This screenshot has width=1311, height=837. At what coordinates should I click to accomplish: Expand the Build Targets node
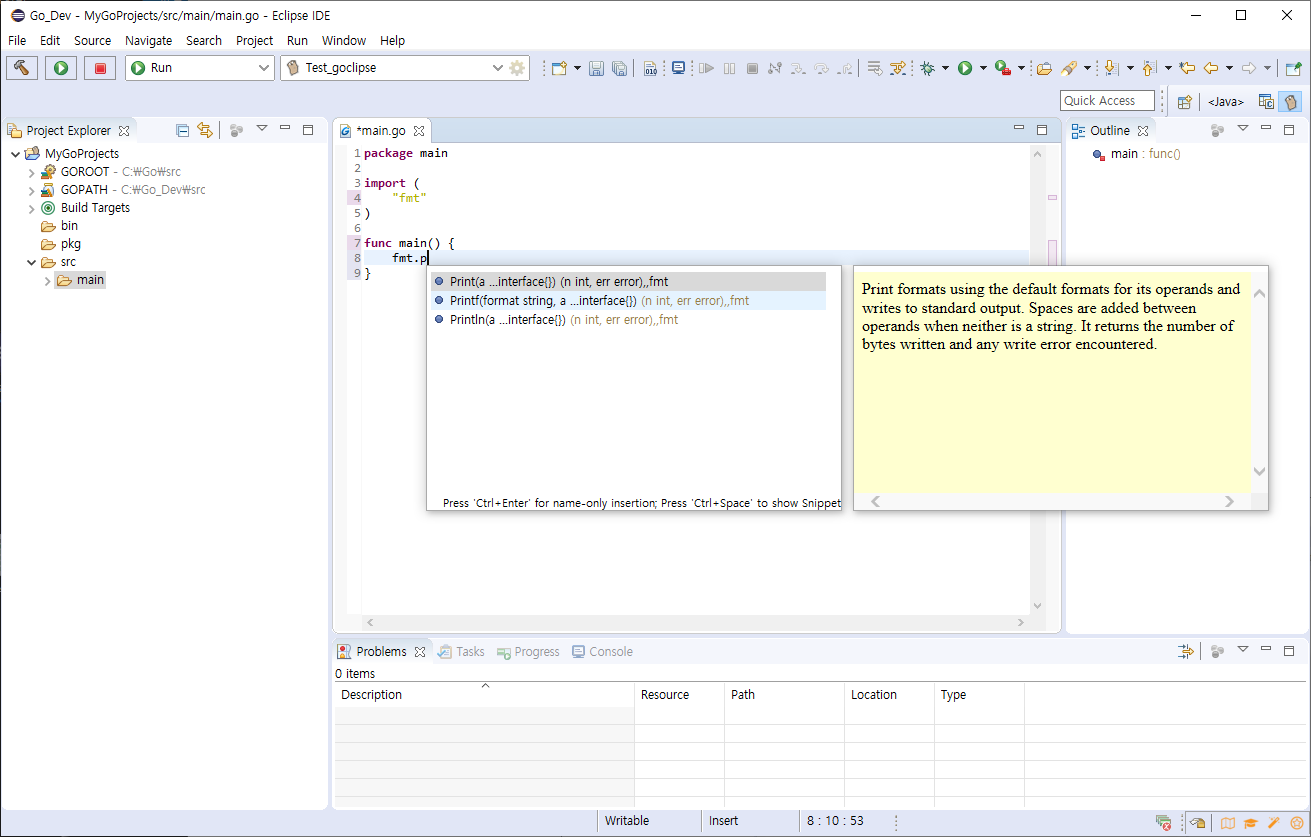(x=31, y=208)
